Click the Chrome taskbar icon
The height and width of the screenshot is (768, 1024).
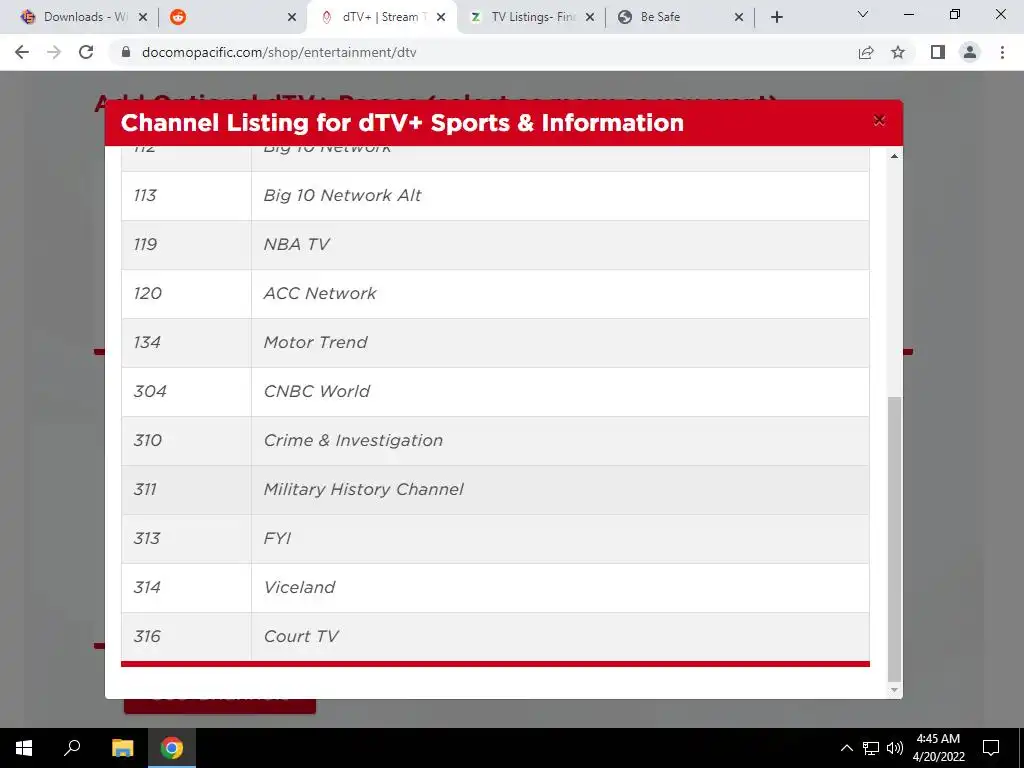click(x=172, y=748)
